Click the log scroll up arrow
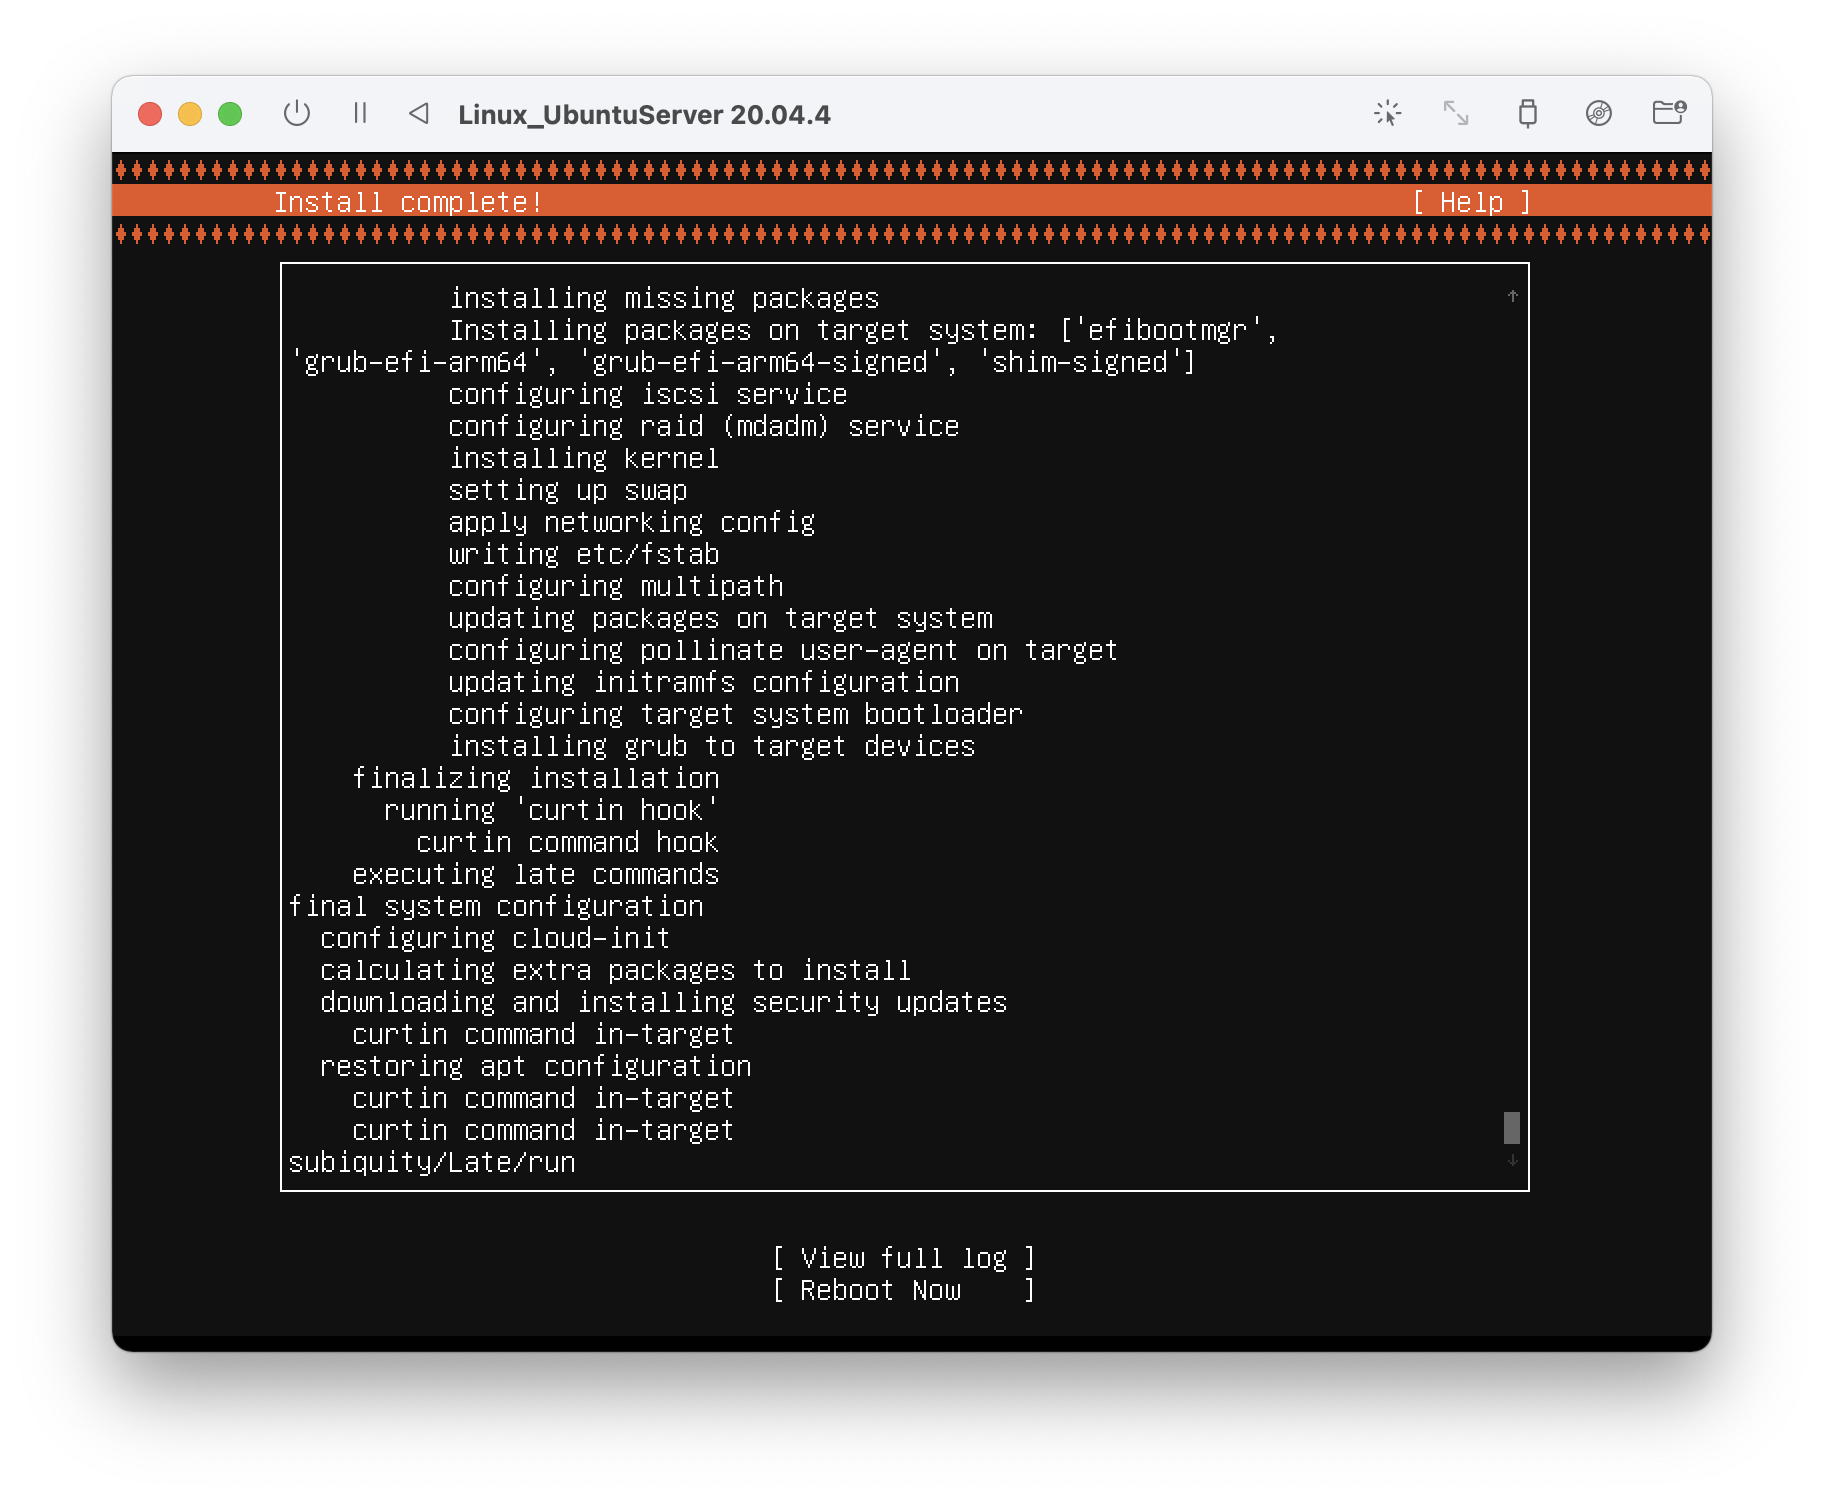Image resolution: width=1824 pixels, height=1500 pixels. tap(1512, 296)
